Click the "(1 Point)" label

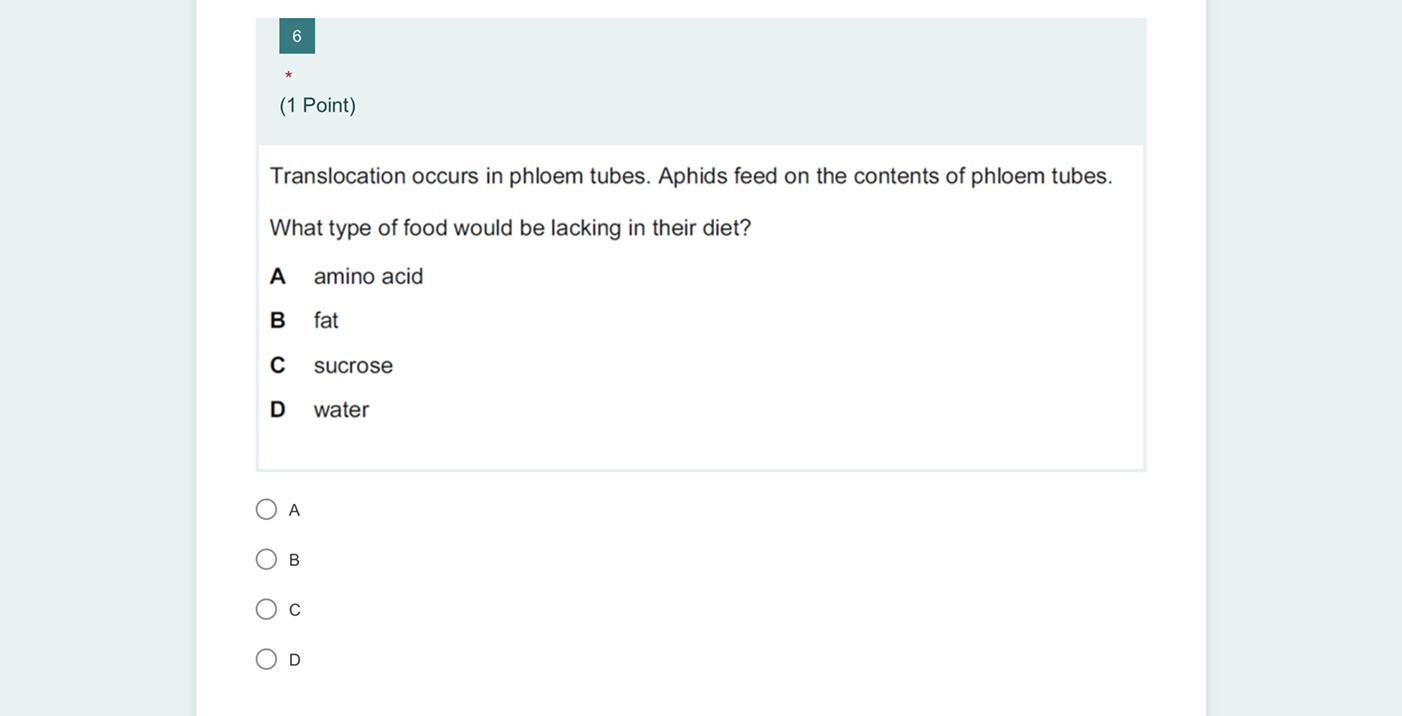pyautogui.click(x=317, y=105)
